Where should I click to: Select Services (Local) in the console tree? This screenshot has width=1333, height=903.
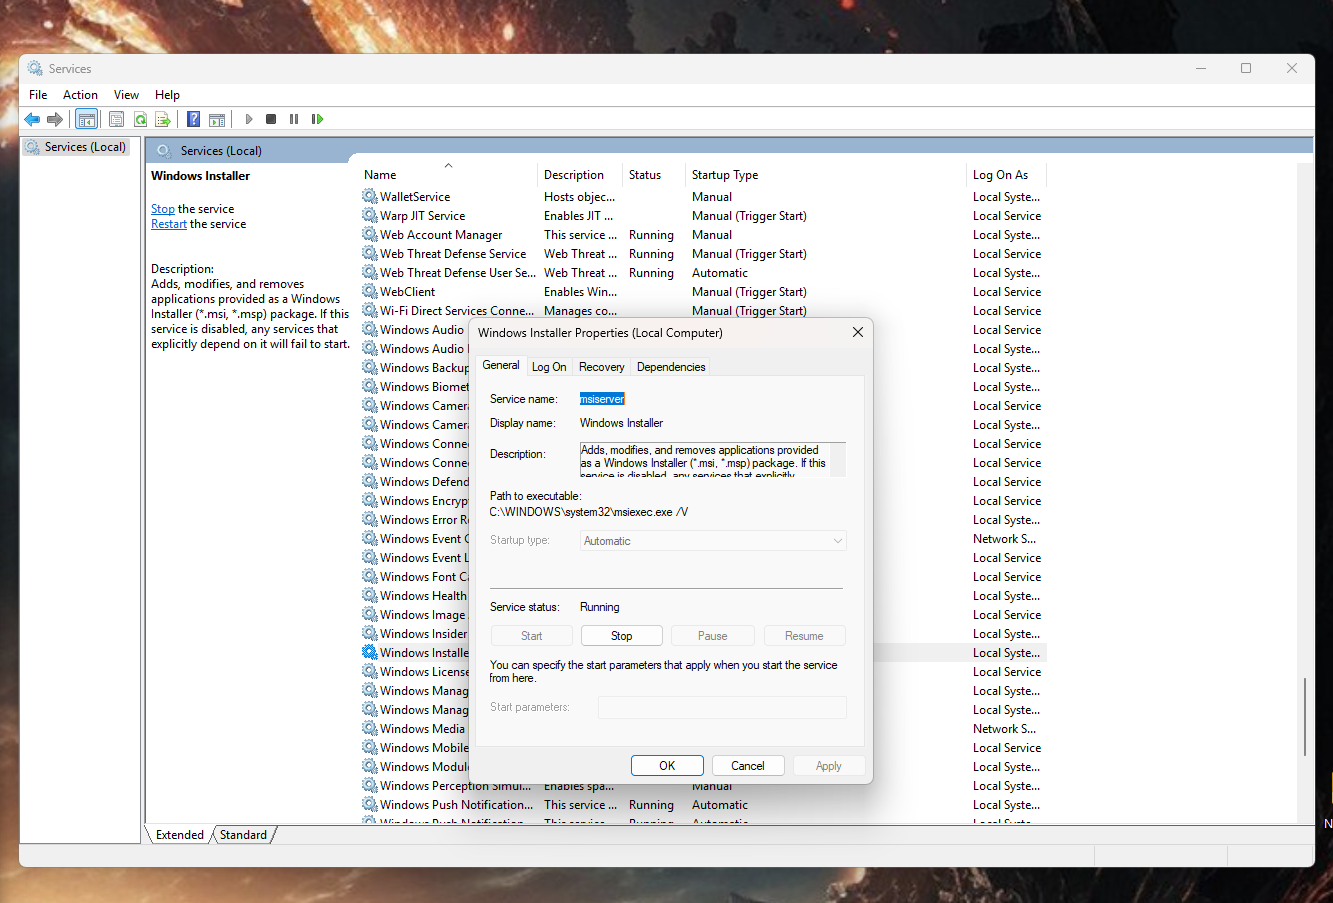(x=77, y=147)
